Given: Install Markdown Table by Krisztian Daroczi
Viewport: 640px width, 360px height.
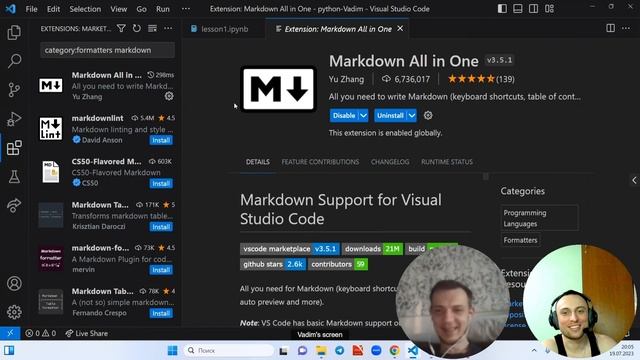Looking at the screenshot, I should pyautogui.click(x=161, y=227).
